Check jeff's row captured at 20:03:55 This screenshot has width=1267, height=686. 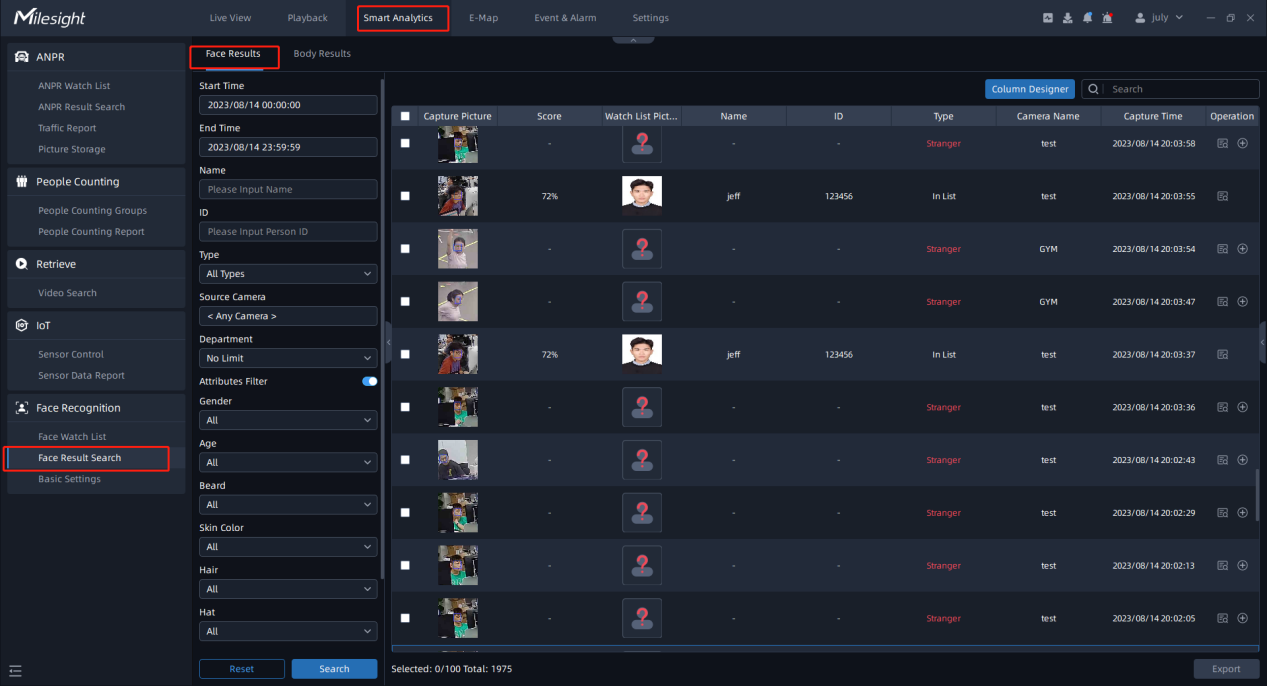point(405,196)
